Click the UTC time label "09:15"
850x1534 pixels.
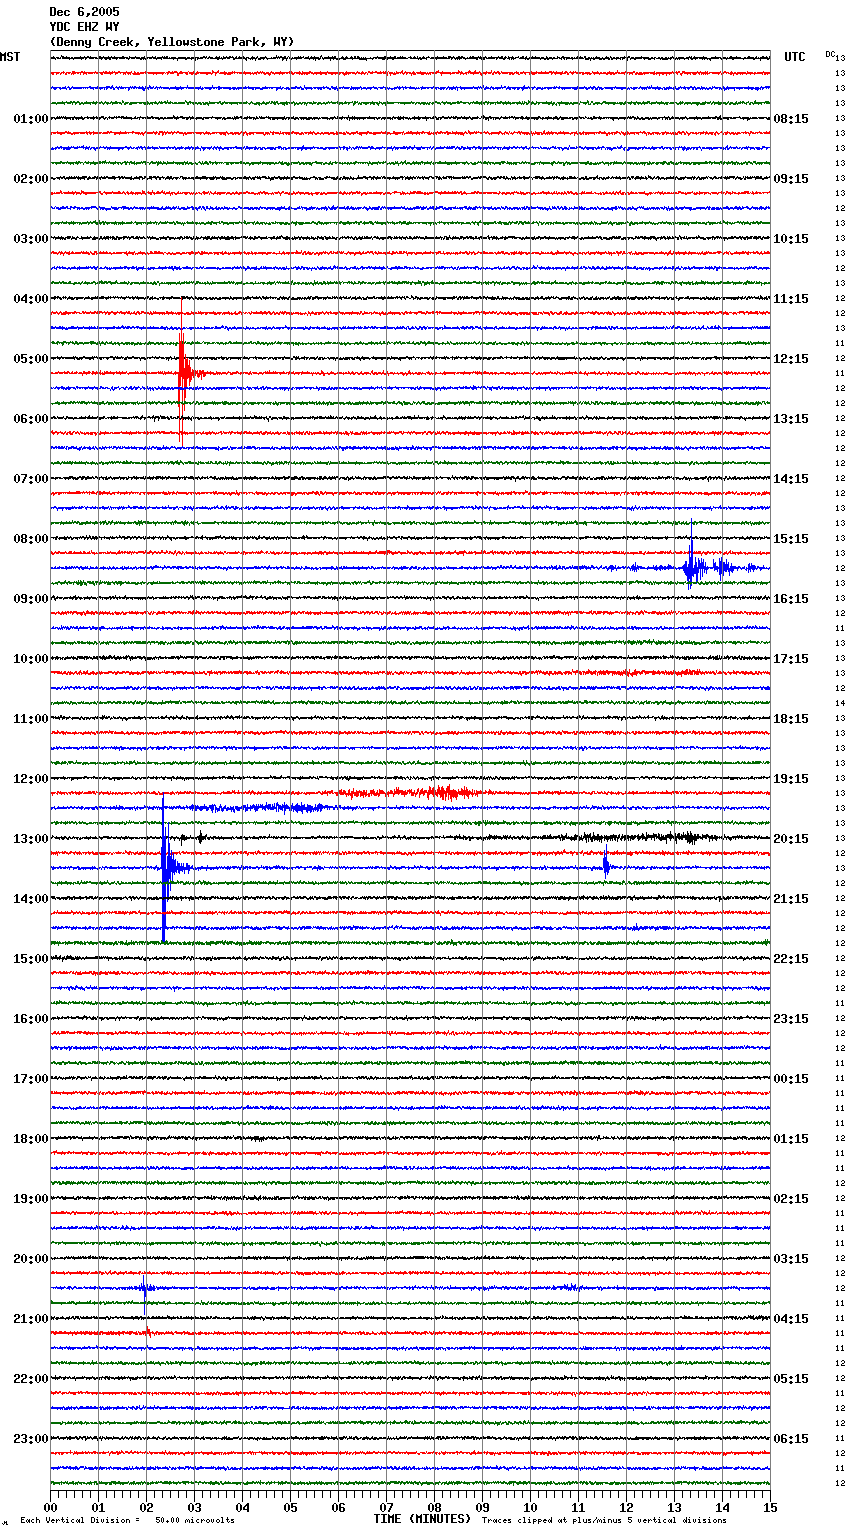[791, 179]
